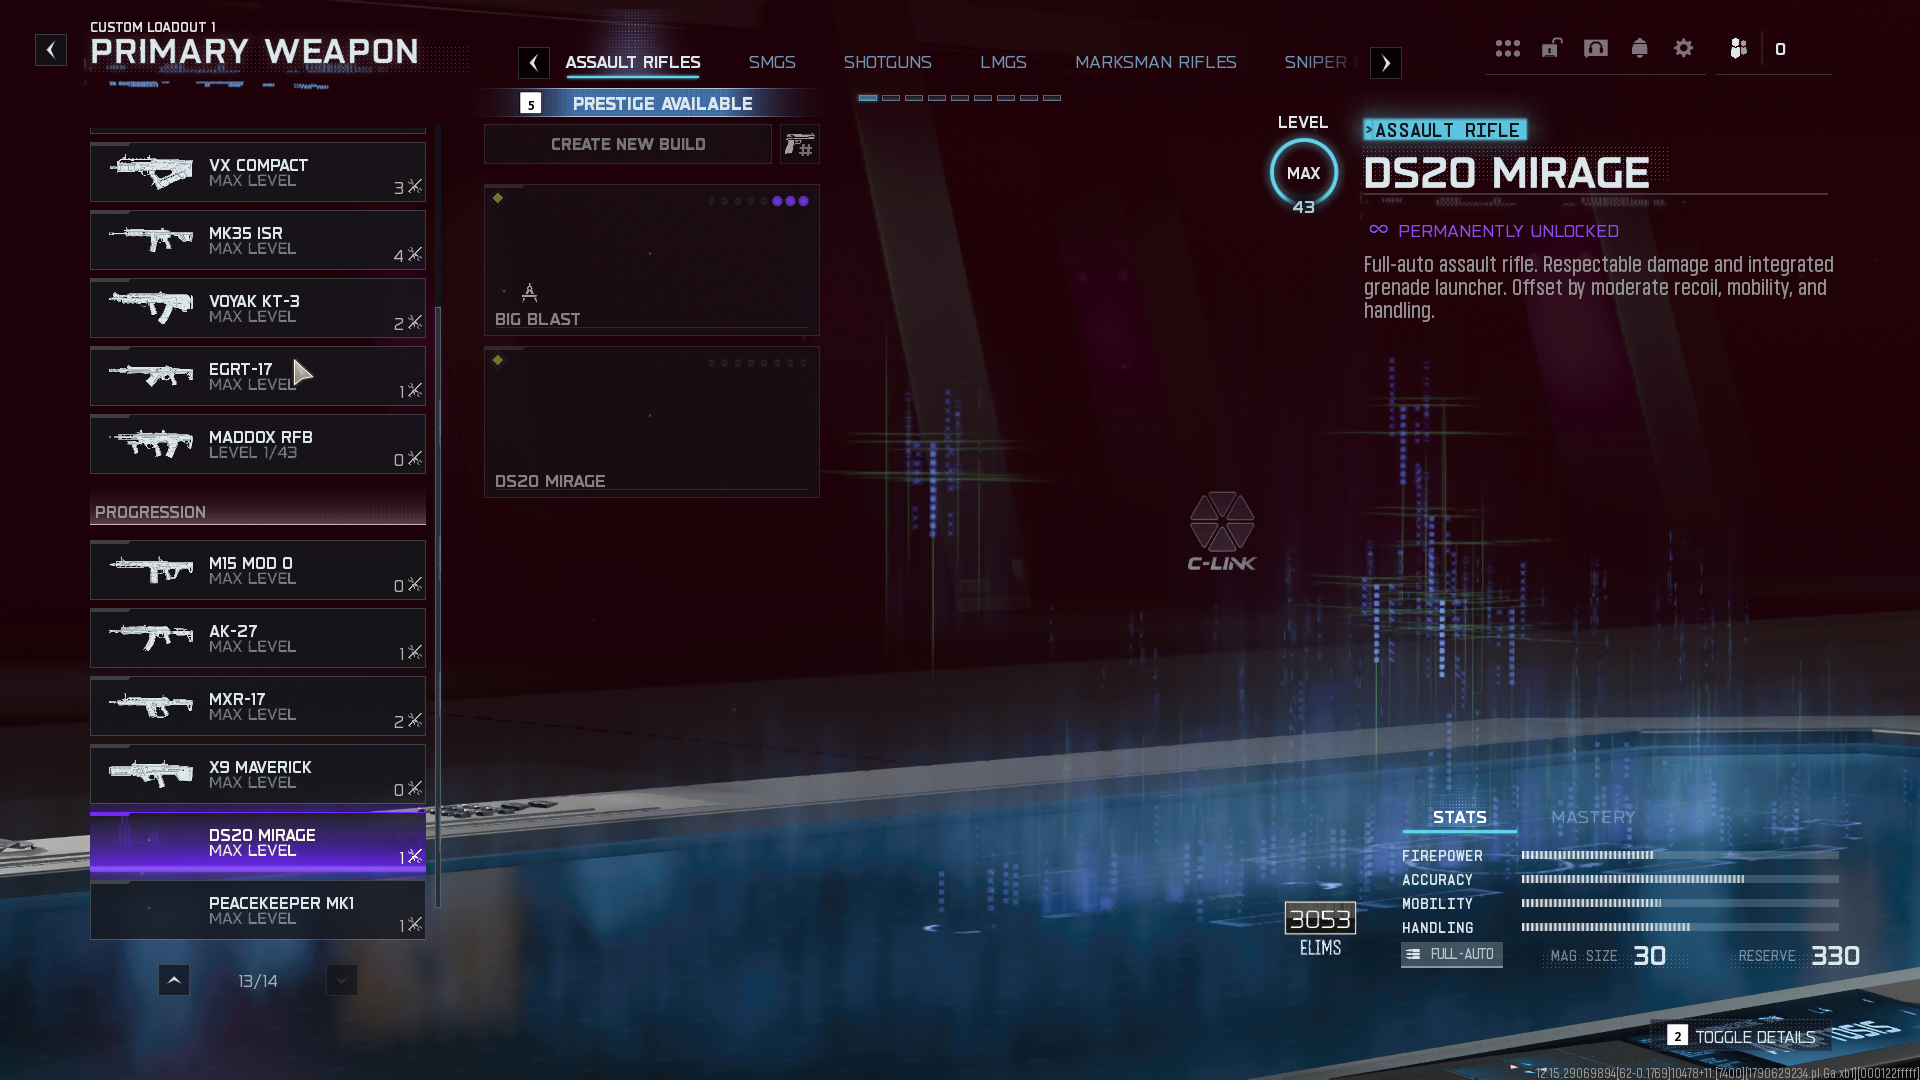The image size is (1920, 1080).
Task: Select the MK35 ISR weapon
Action: pos(258,240)
